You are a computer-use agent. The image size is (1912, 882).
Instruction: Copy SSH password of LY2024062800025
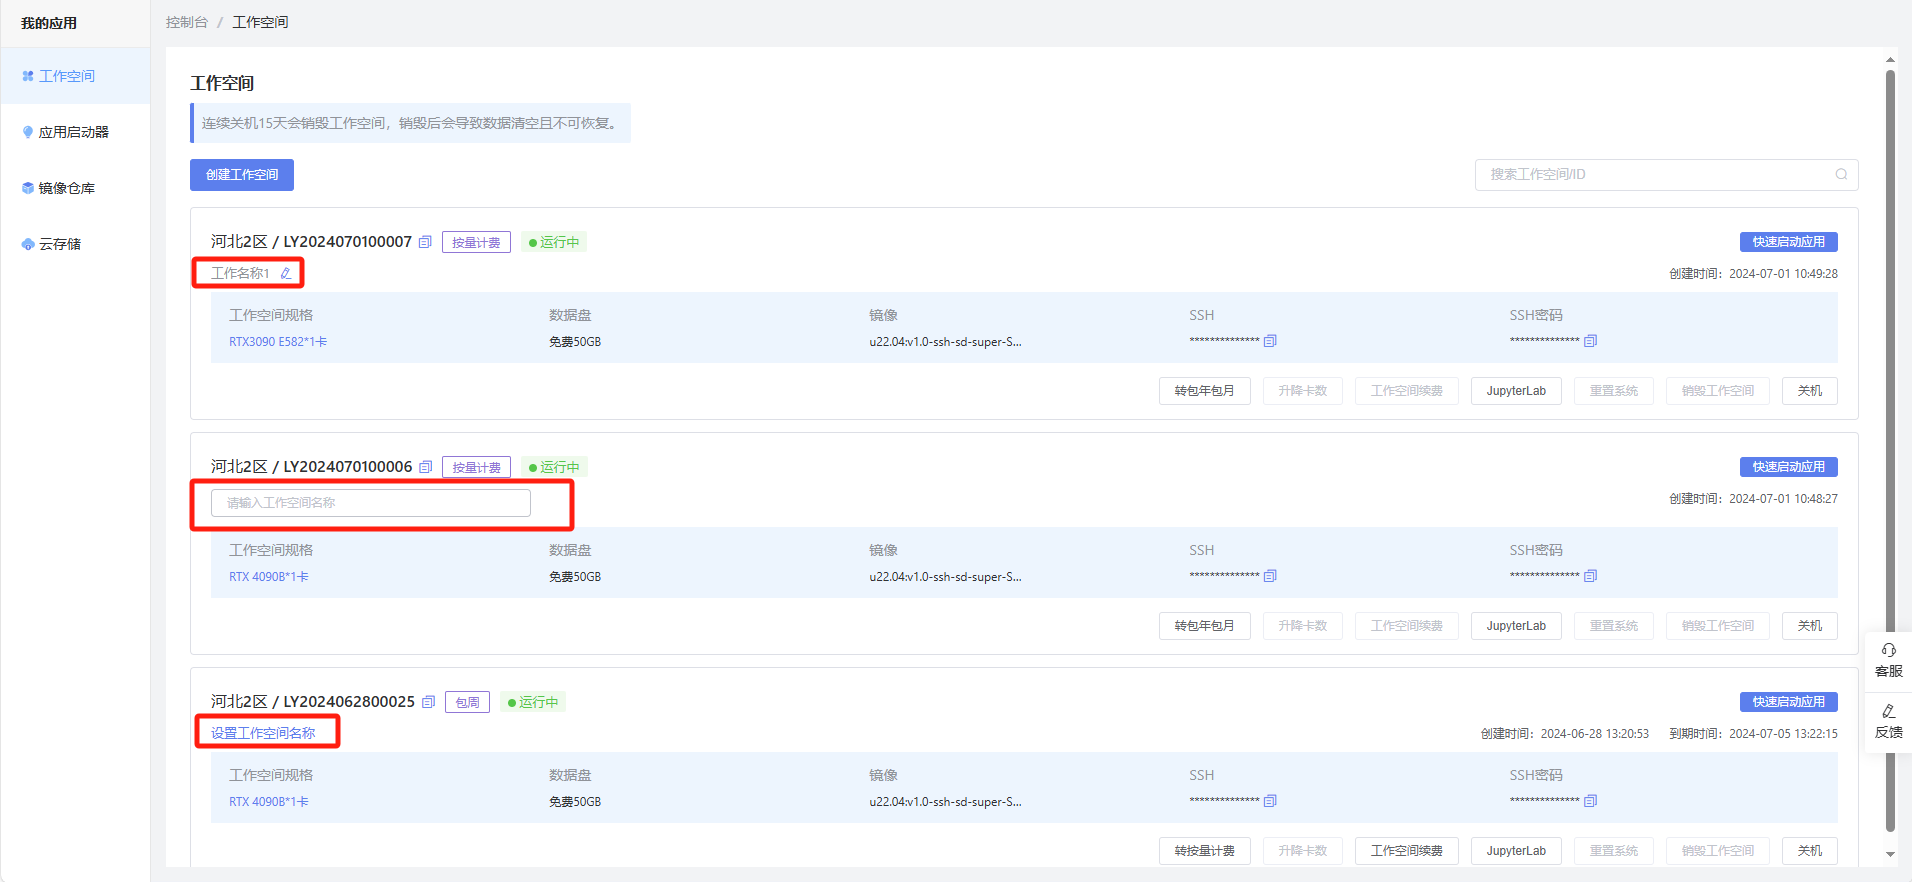[1590, 801]
